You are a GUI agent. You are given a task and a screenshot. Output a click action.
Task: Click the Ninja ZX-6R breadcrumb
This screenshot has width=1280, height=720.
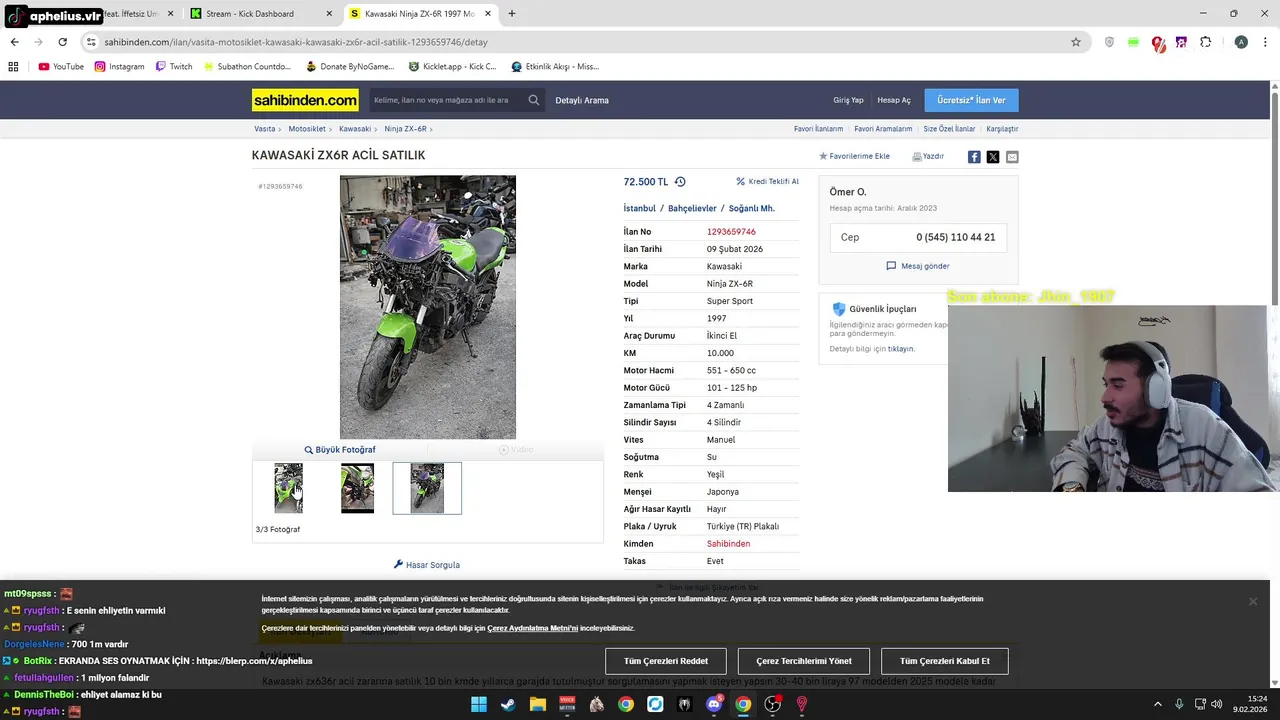pos(405,129)
